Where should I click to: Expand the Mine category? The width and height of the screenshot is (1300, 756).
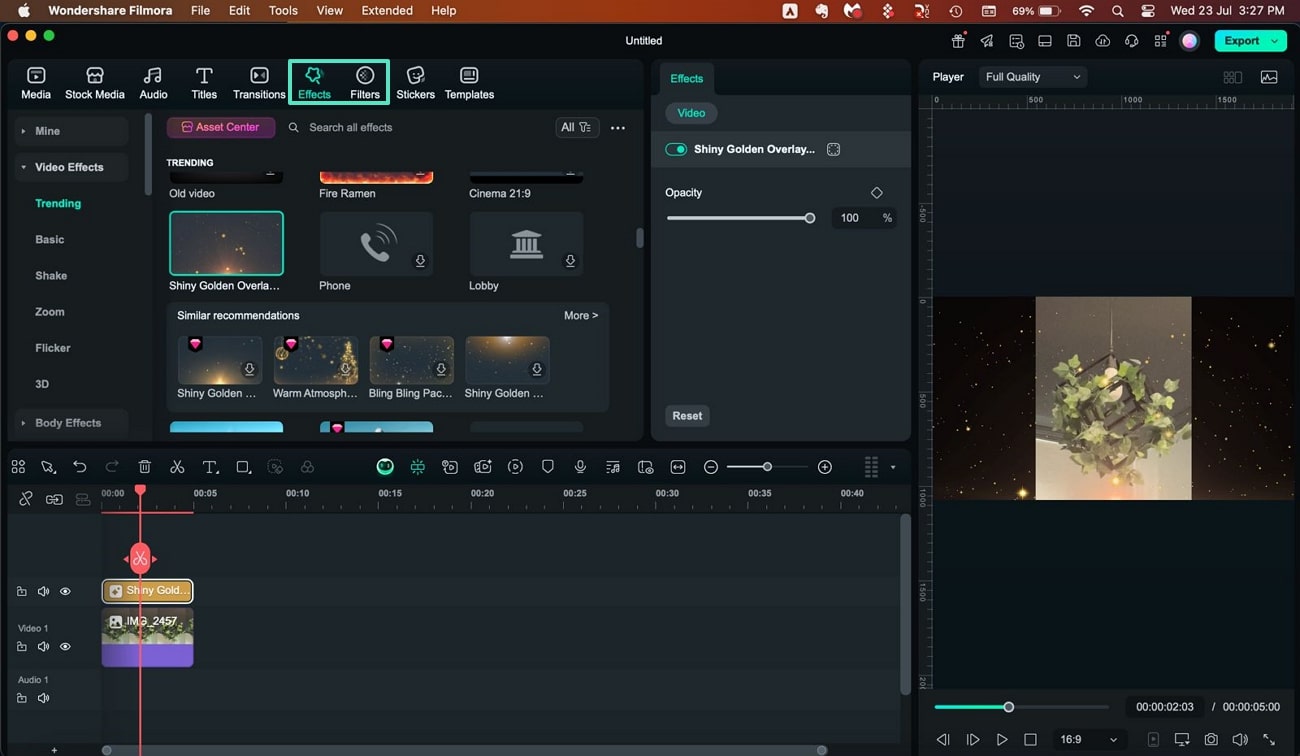click(x=70, y=131)
